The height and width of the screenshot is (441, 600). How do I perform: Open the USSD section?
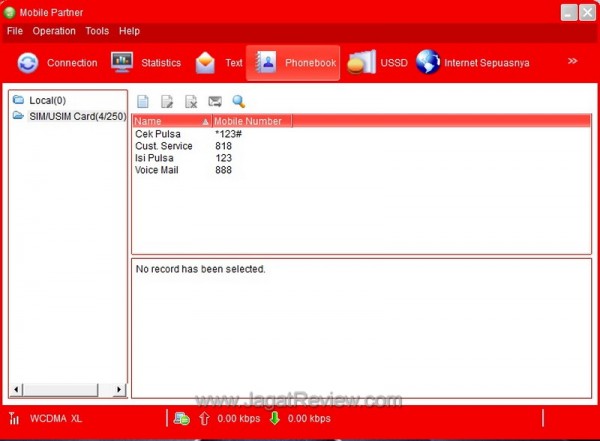377,63
